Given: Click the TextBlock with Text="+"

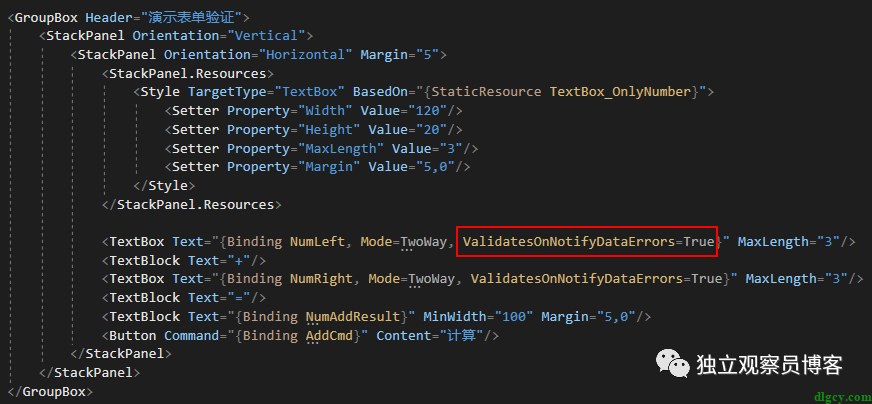Looking at the screenshot, I should click(x=184, y=260).
